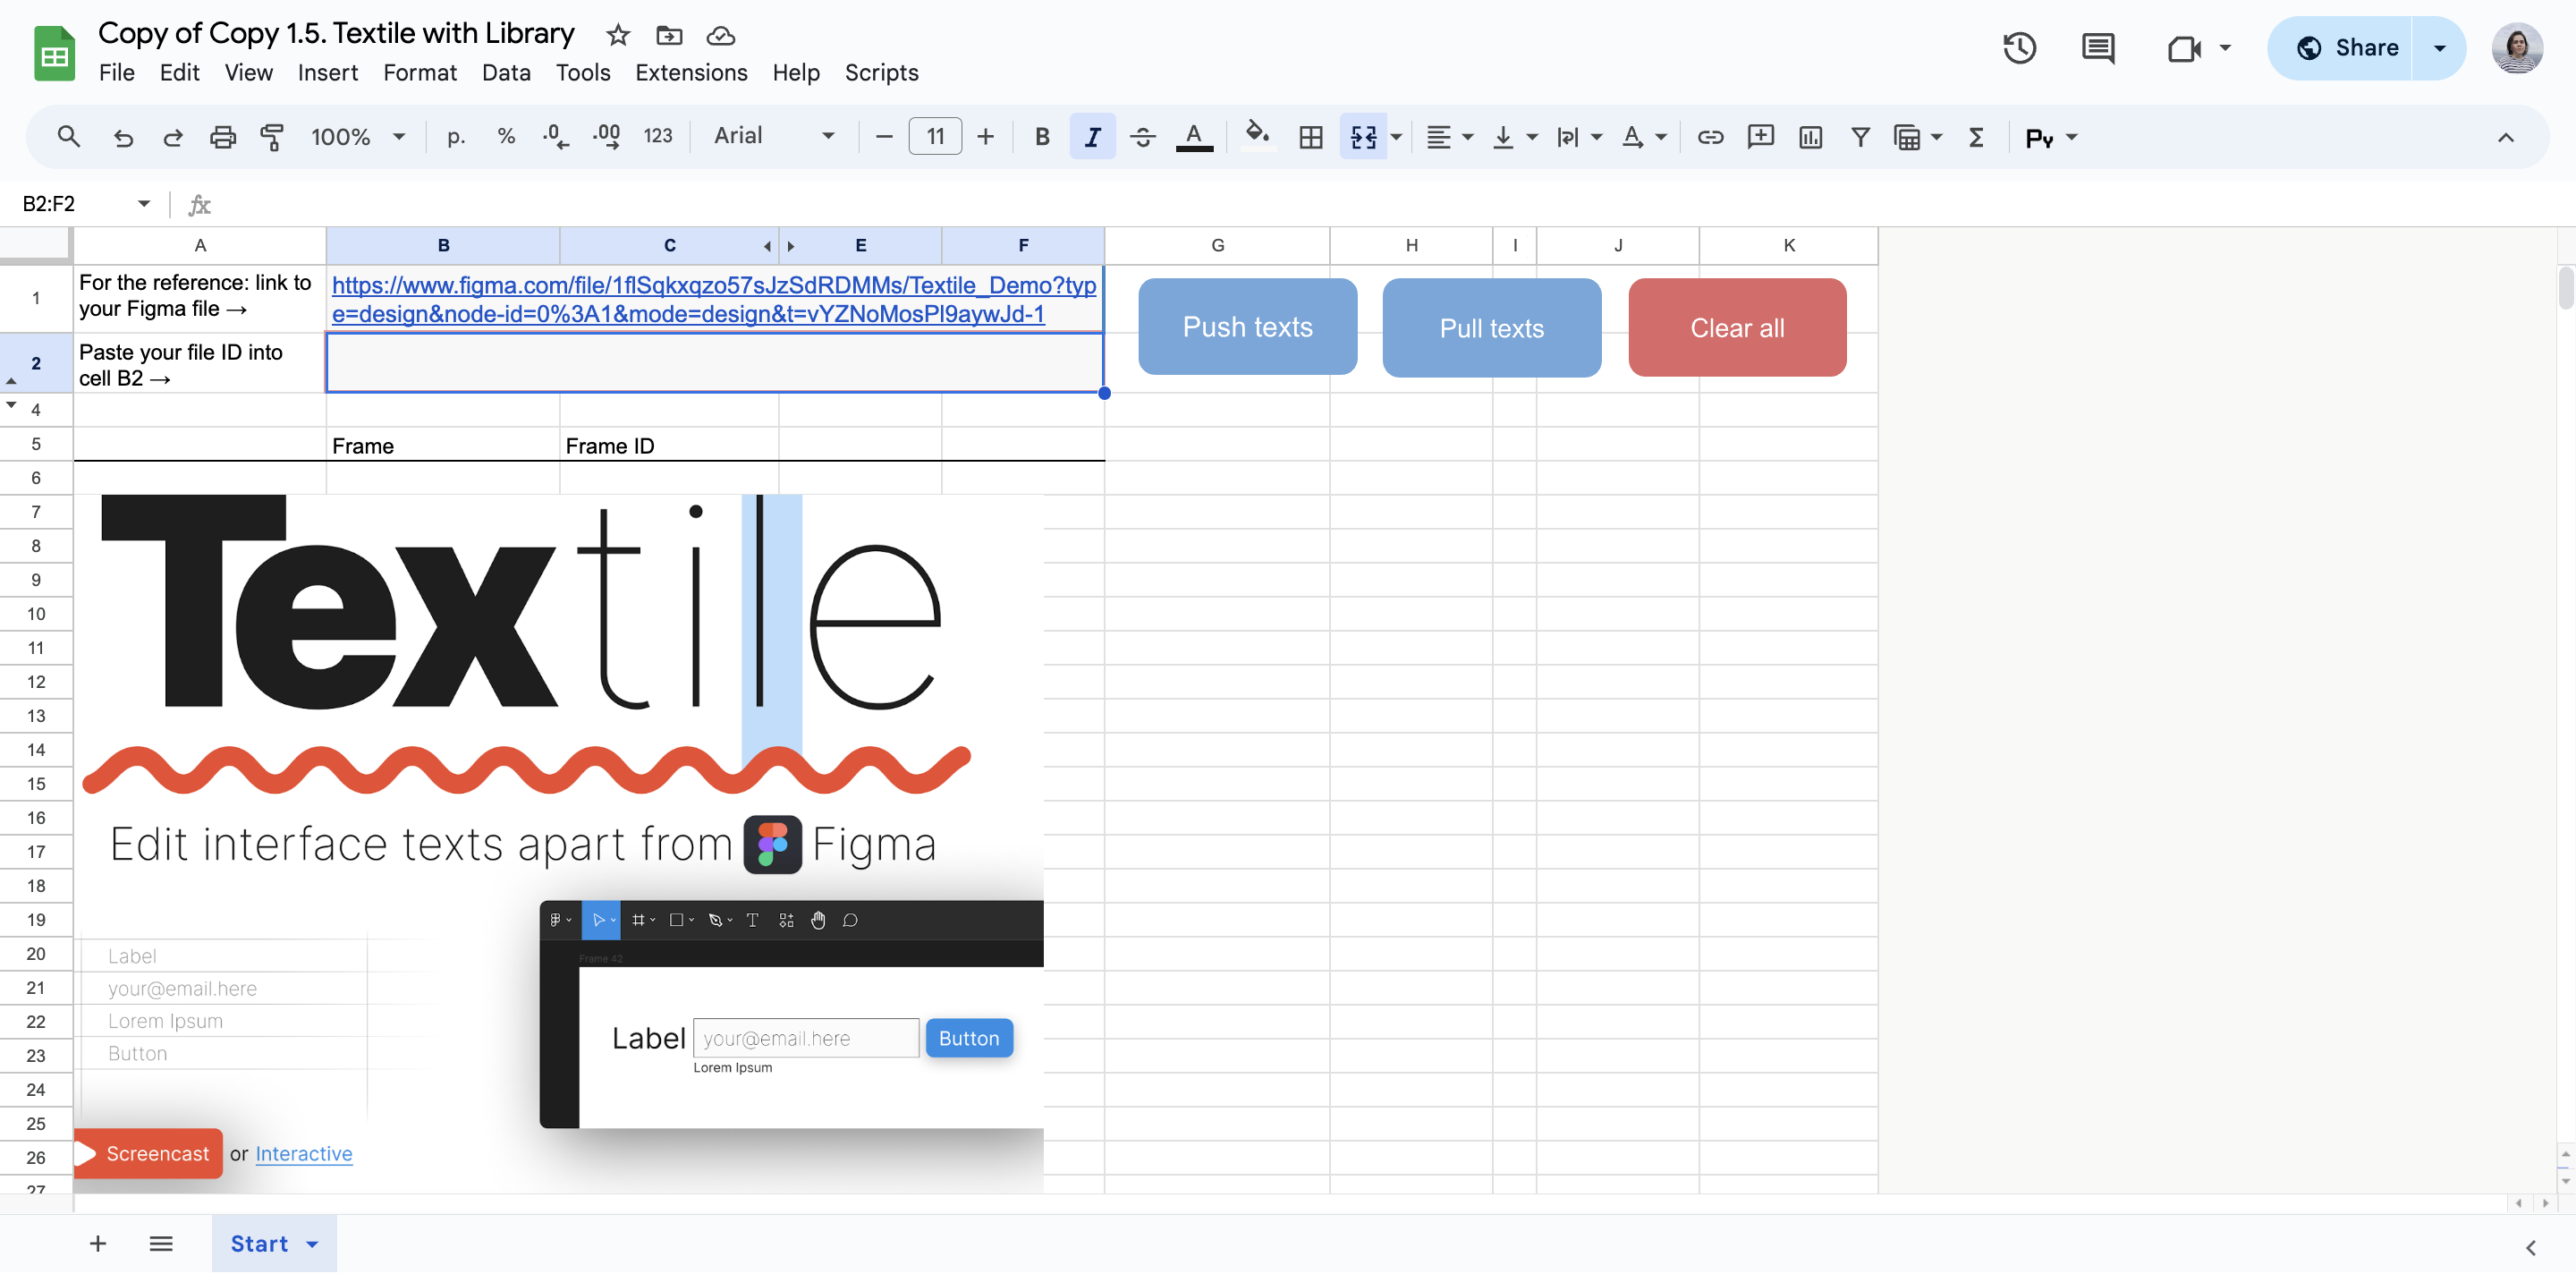Toggle the merge cells button

[x=1363, y=137]
